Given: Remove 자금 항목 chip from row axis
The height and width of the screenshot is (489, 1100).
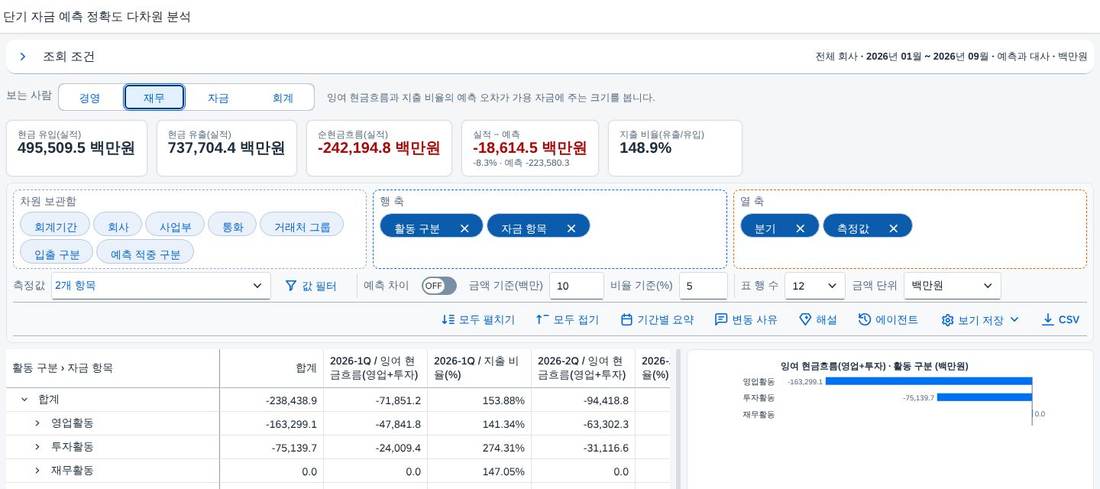Looking at the screenshot, I should click(571, 228).
